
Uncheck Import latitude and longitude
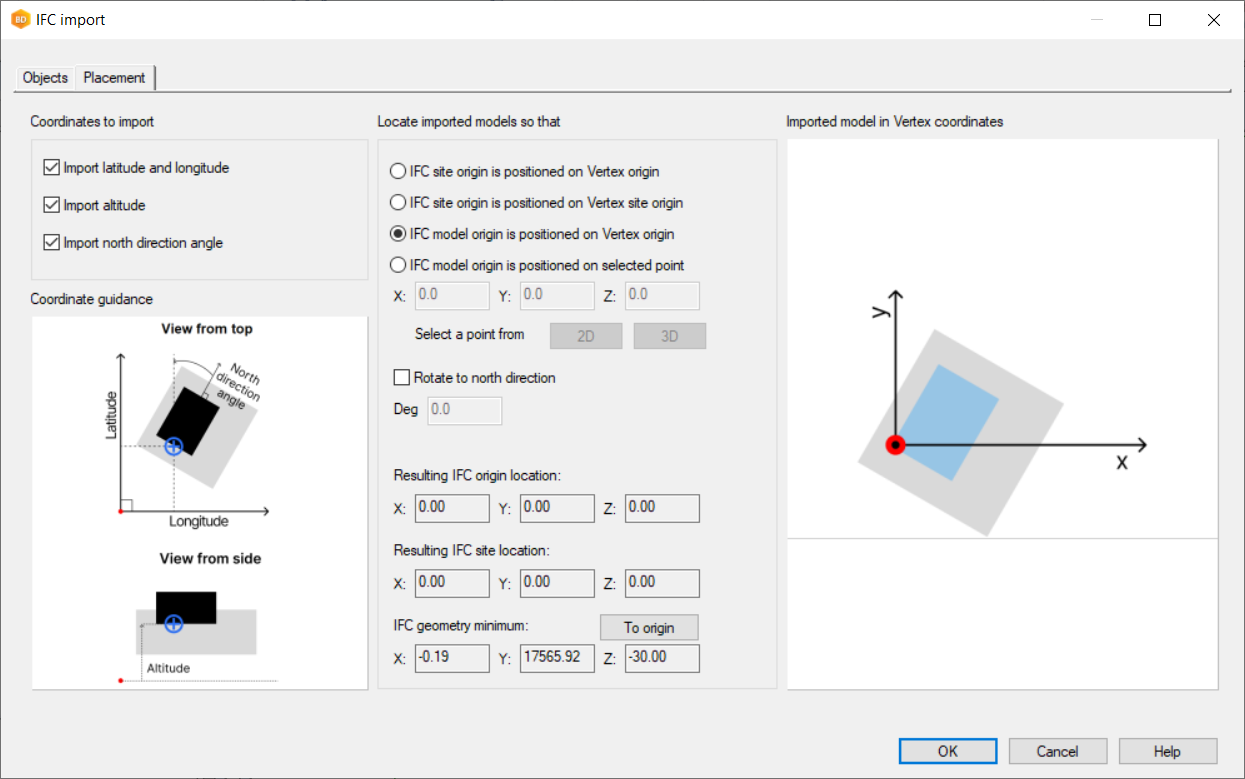pyautogui.click(x=53, y=168)
